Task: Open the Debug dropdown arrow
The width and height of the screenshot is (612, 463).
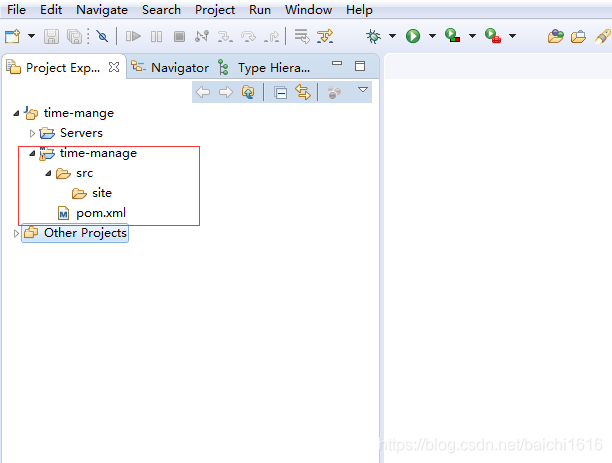Action: click(392, 36)
